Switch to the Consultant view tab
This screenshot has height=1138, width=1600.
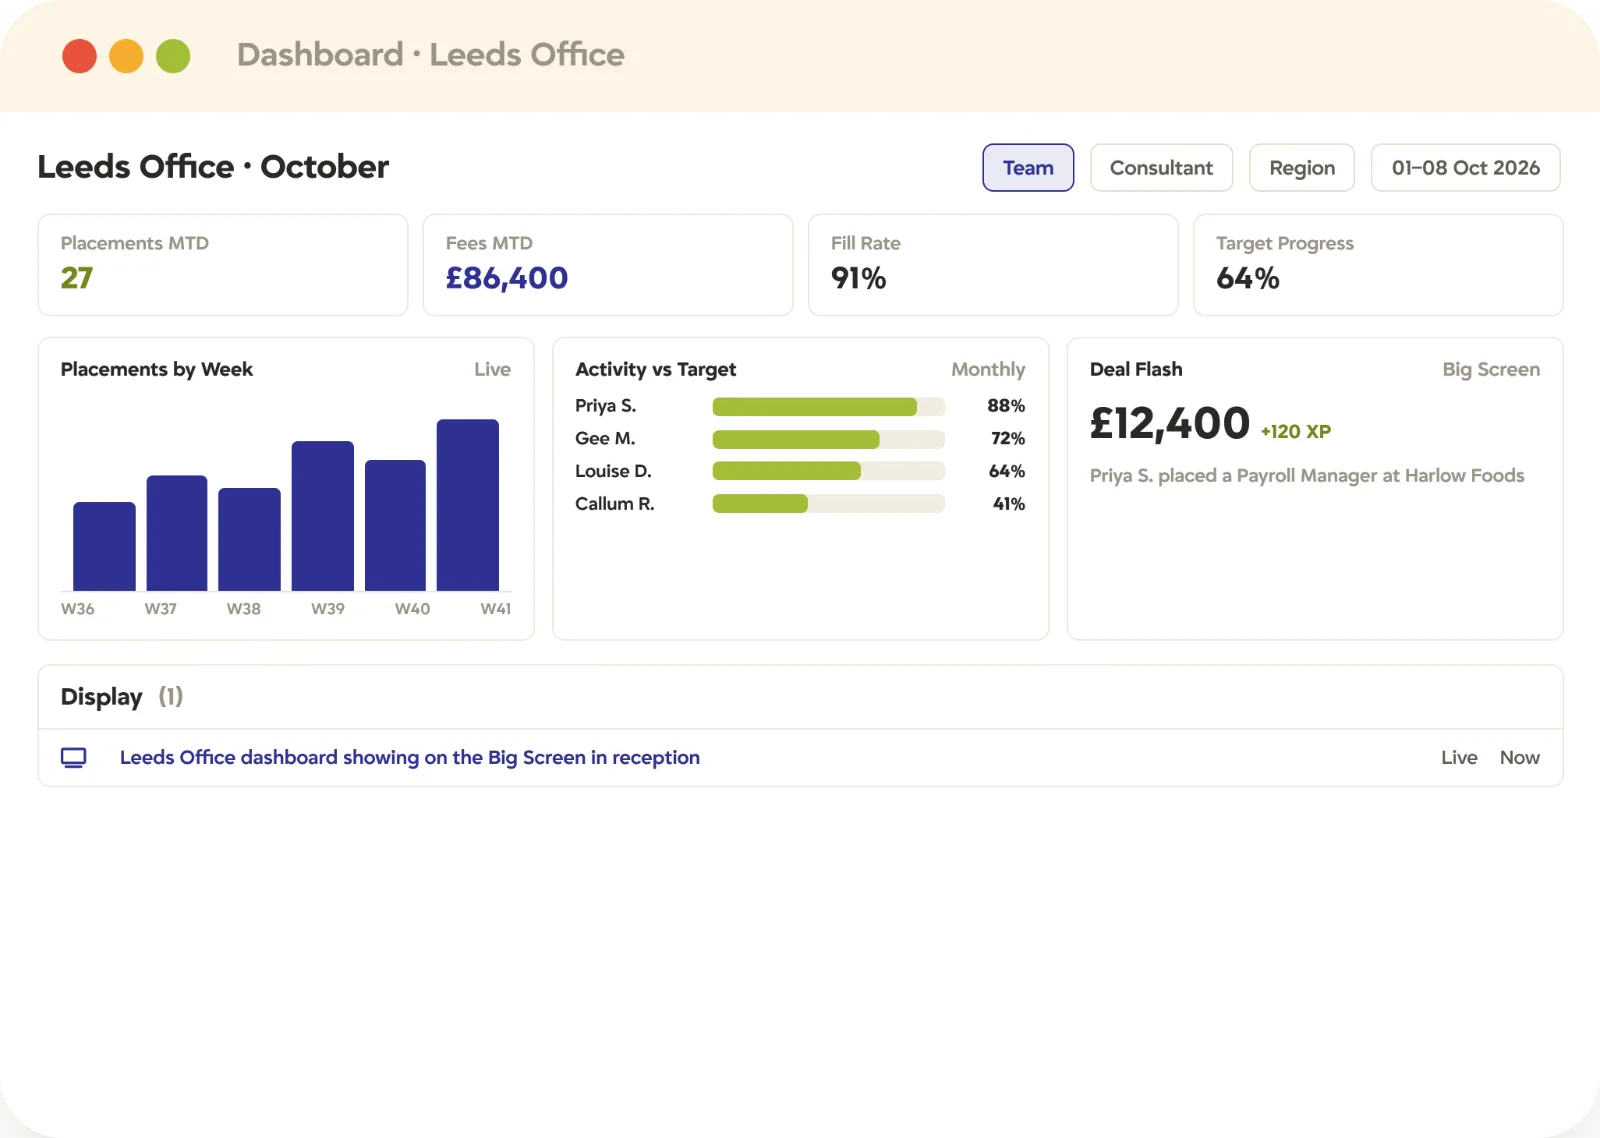coord(1161,168)
